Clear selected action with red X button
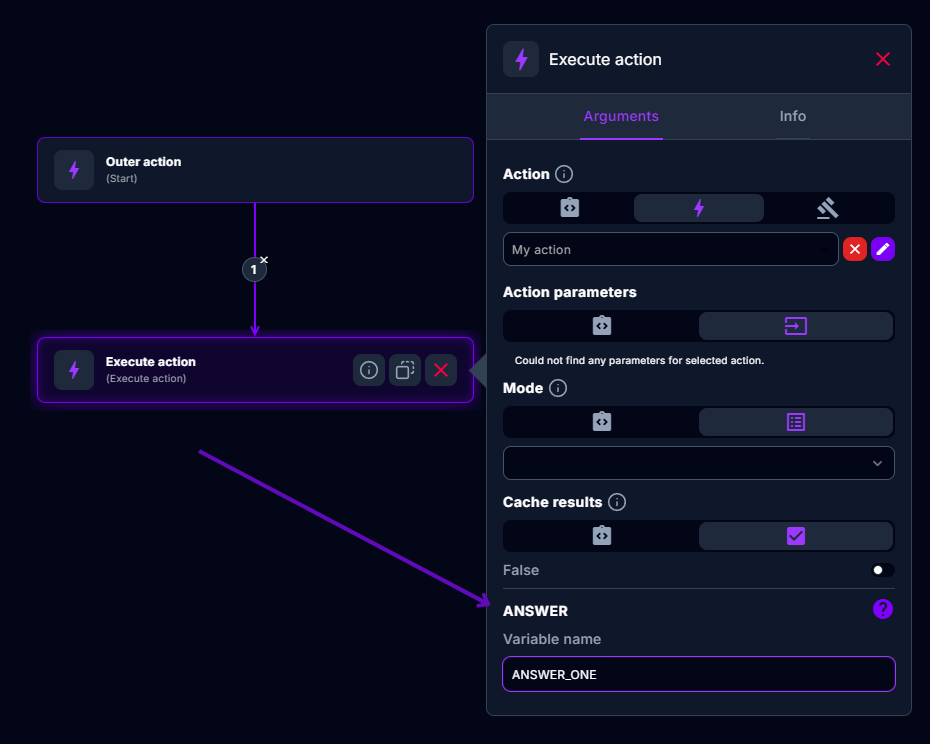 tap(855, 250)
